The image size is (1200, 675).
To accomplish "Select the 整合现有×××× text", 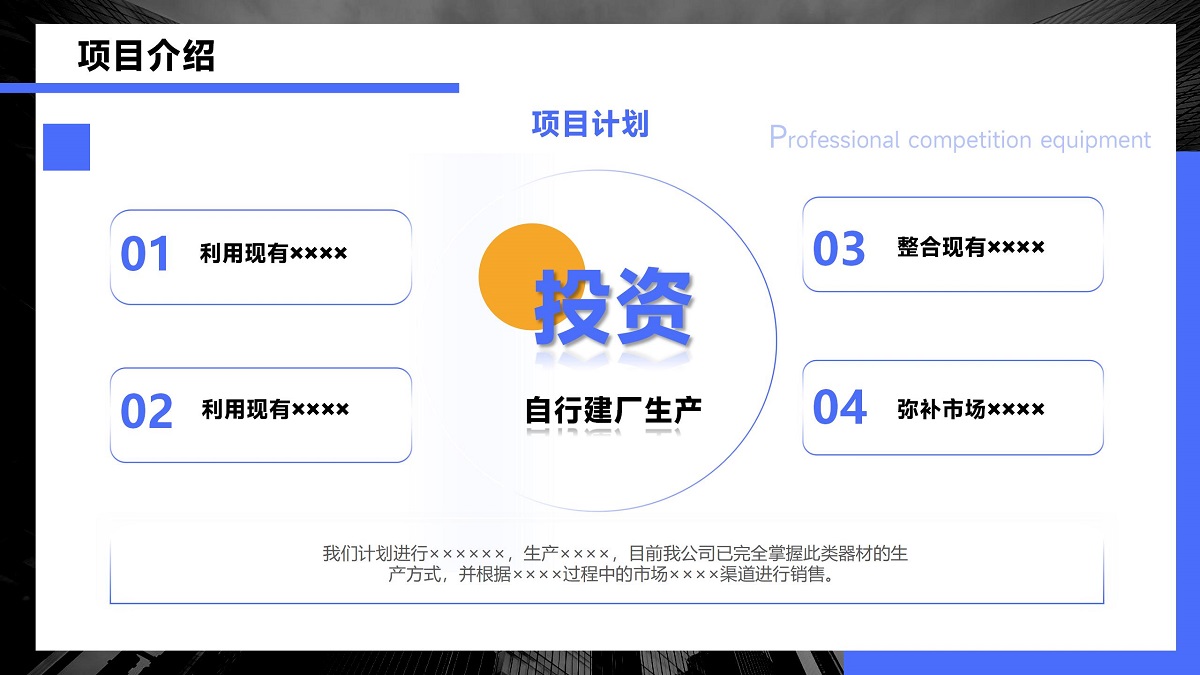I will (971, 247).
